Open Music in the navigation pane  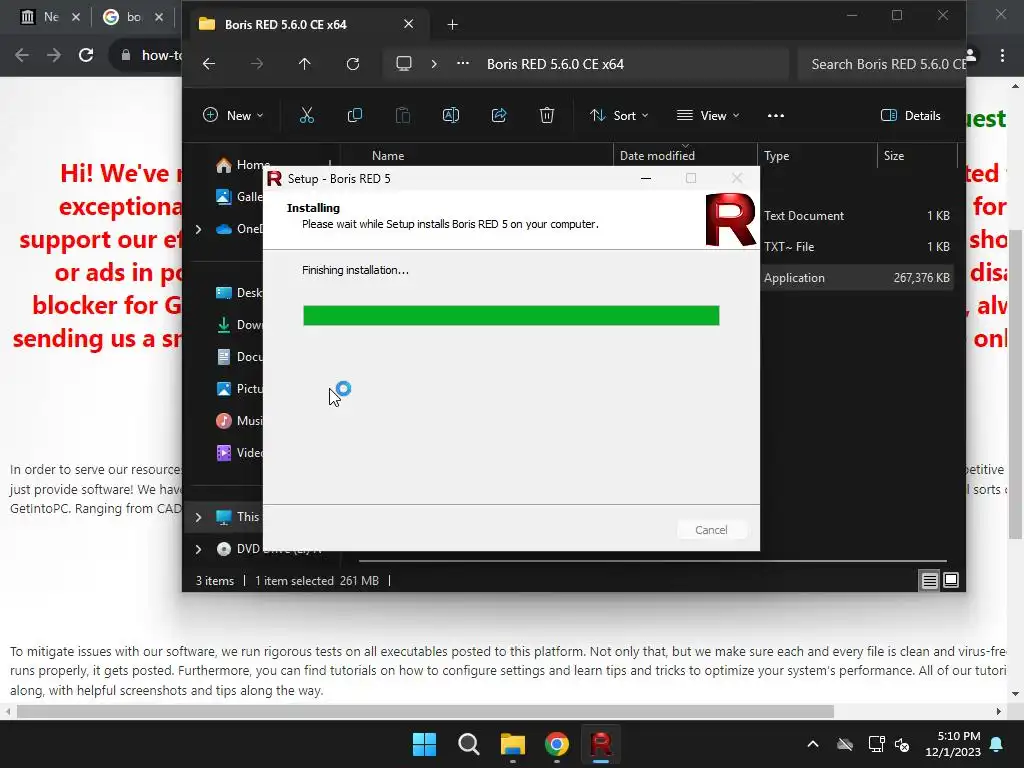click(x=238, y=421)
